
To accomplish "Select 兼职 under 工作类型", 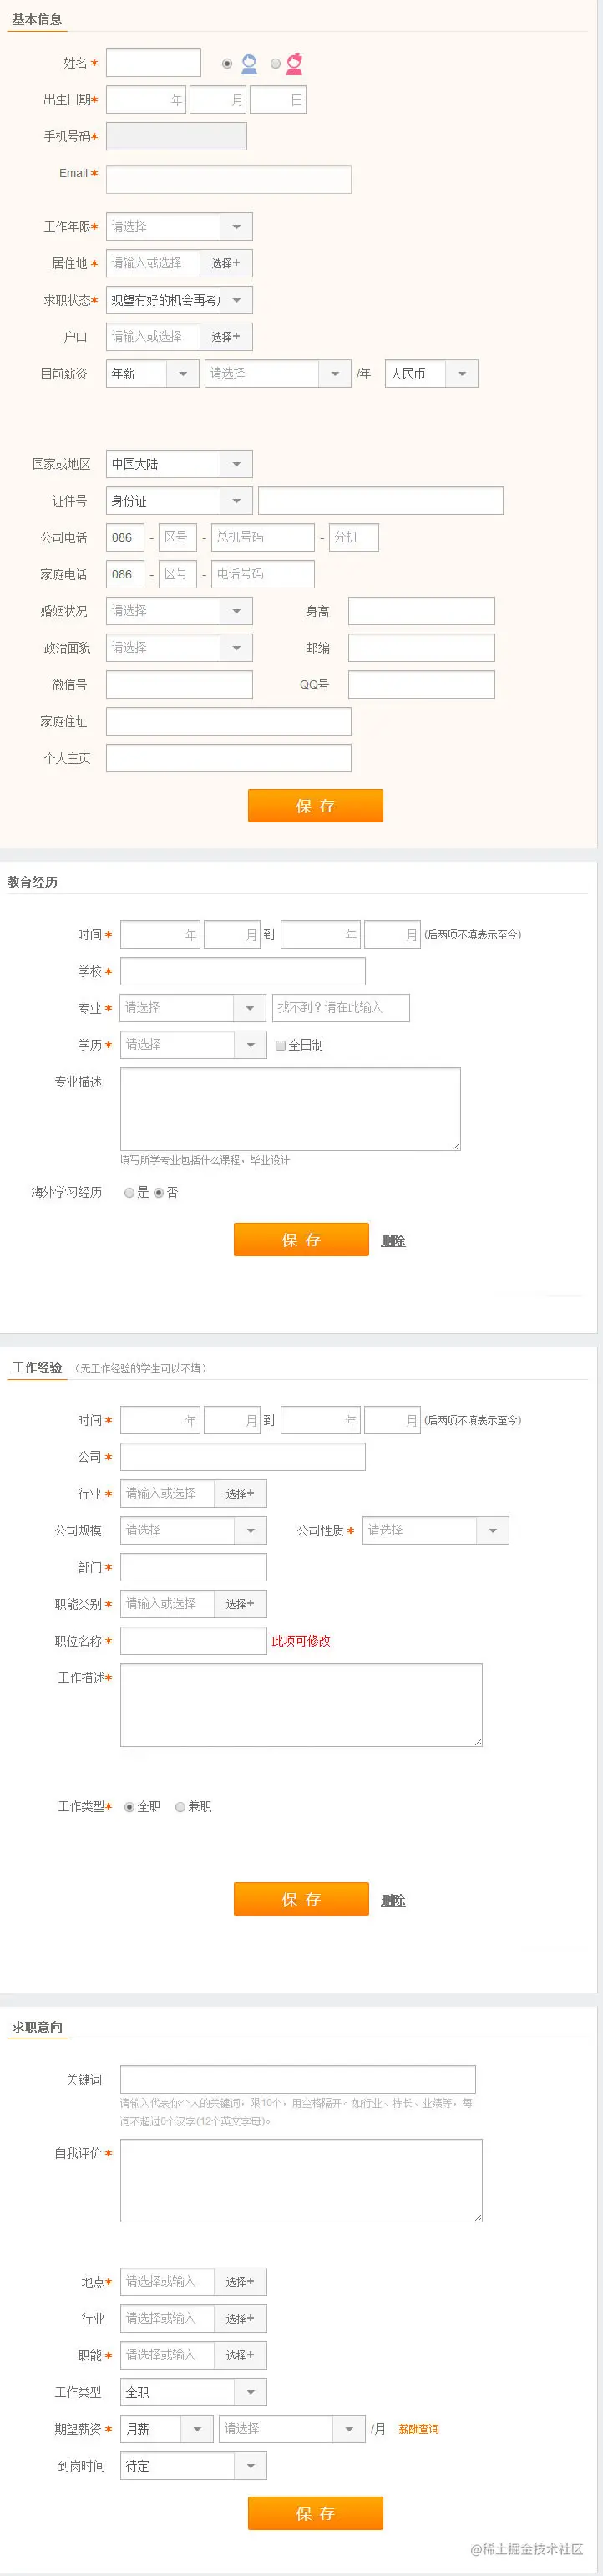I will [x=180, y=1806].
